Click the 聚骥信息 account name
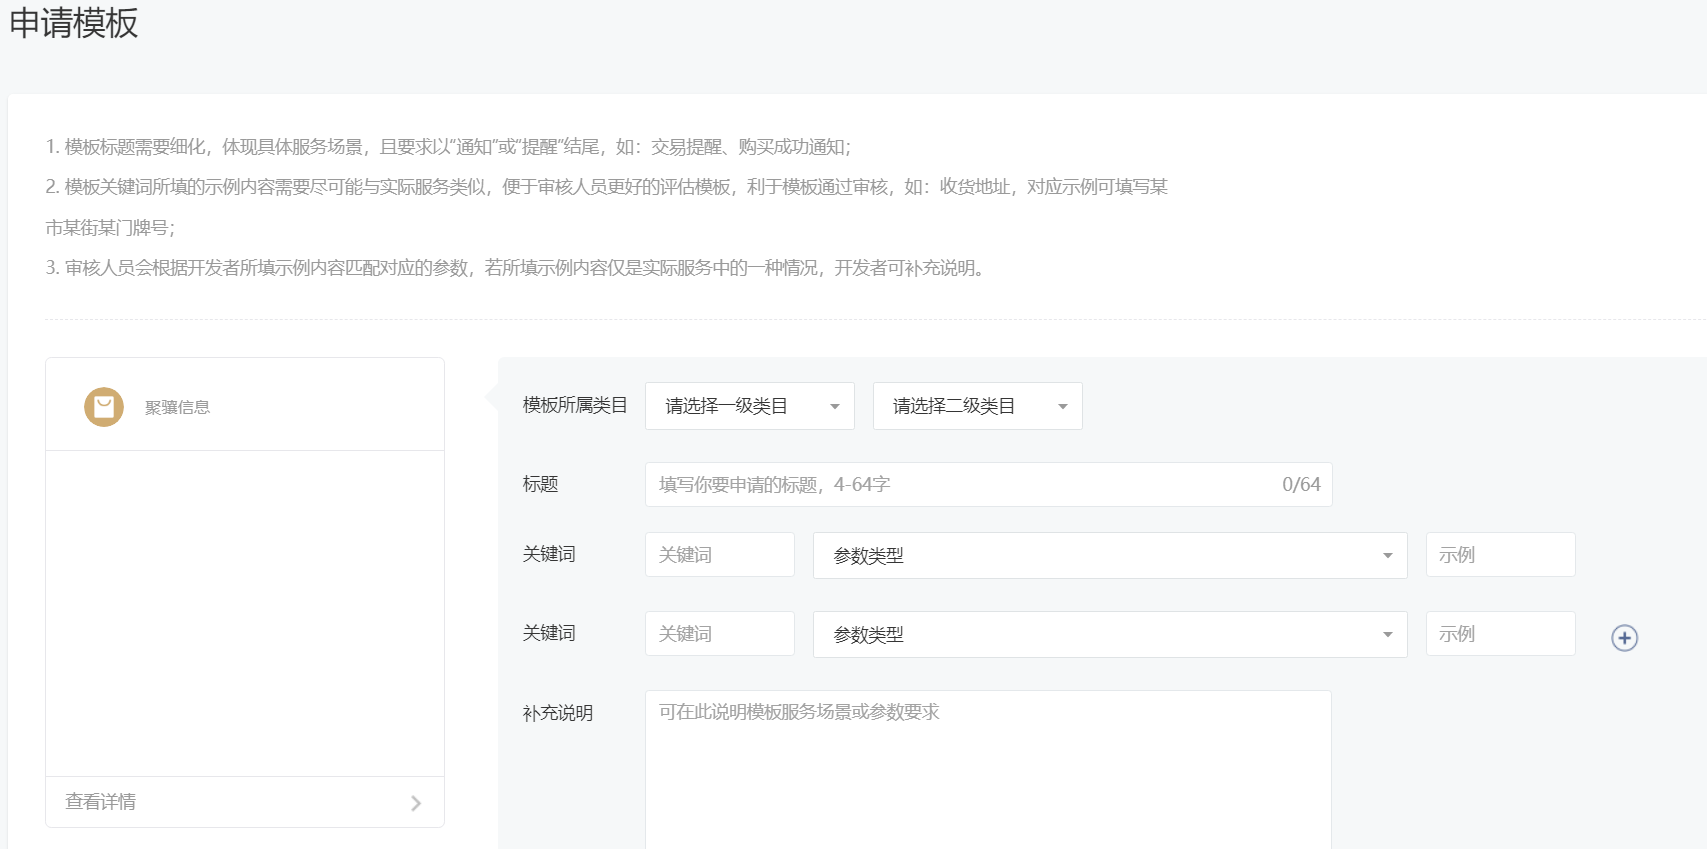The height and width of the screenshot is (849, 1707). (177, 407)
